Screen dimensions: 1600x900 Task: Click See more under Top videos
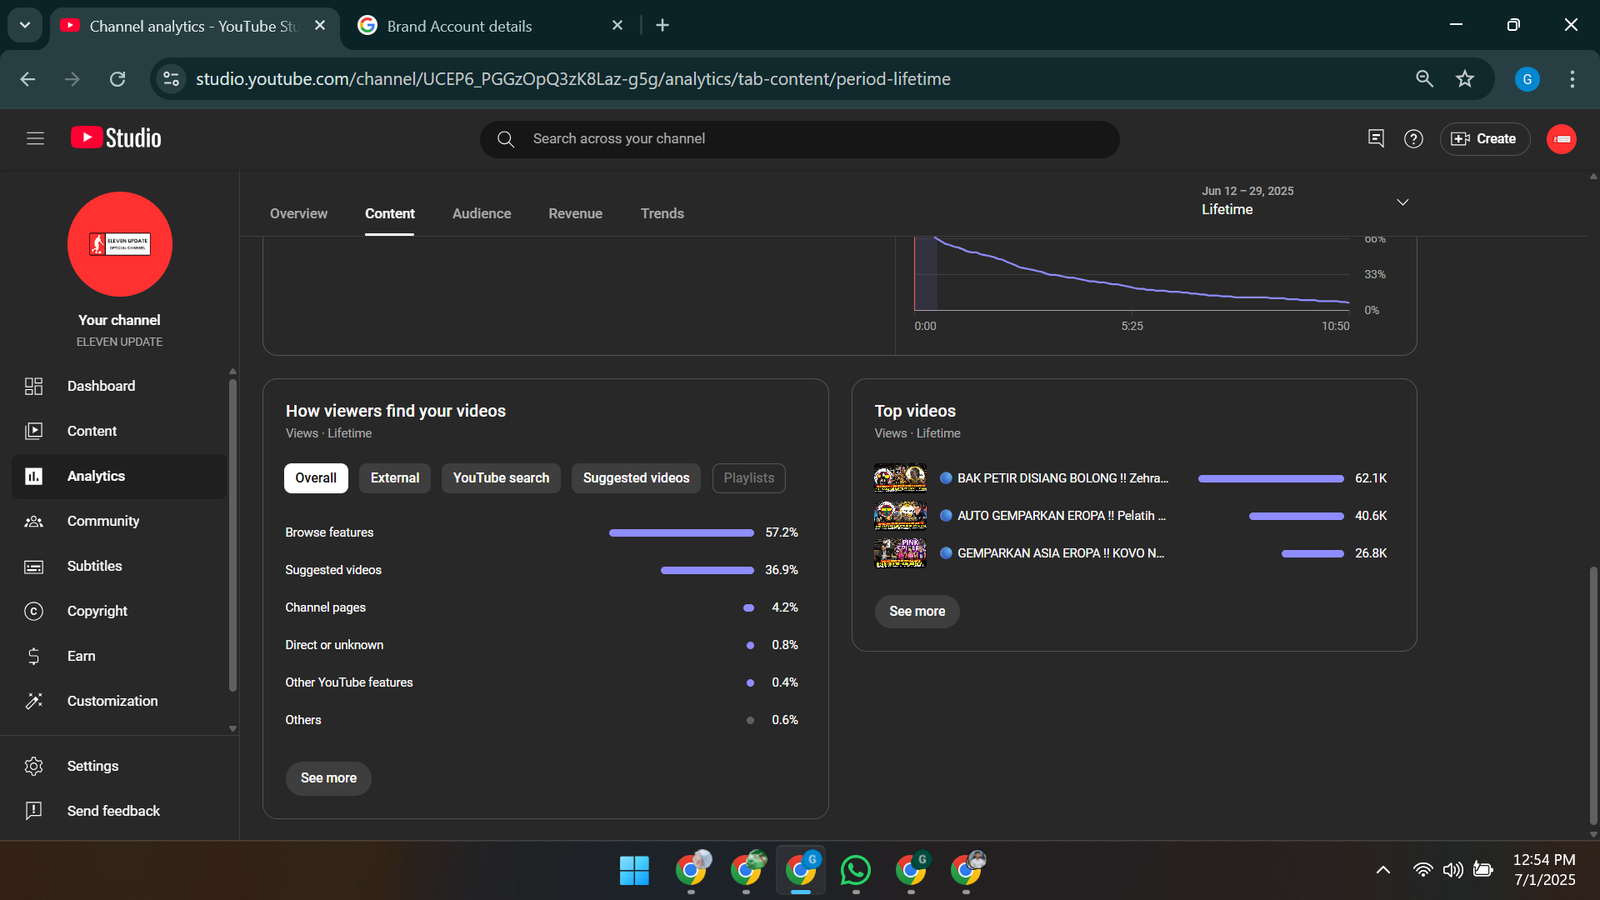pos(917,611)
